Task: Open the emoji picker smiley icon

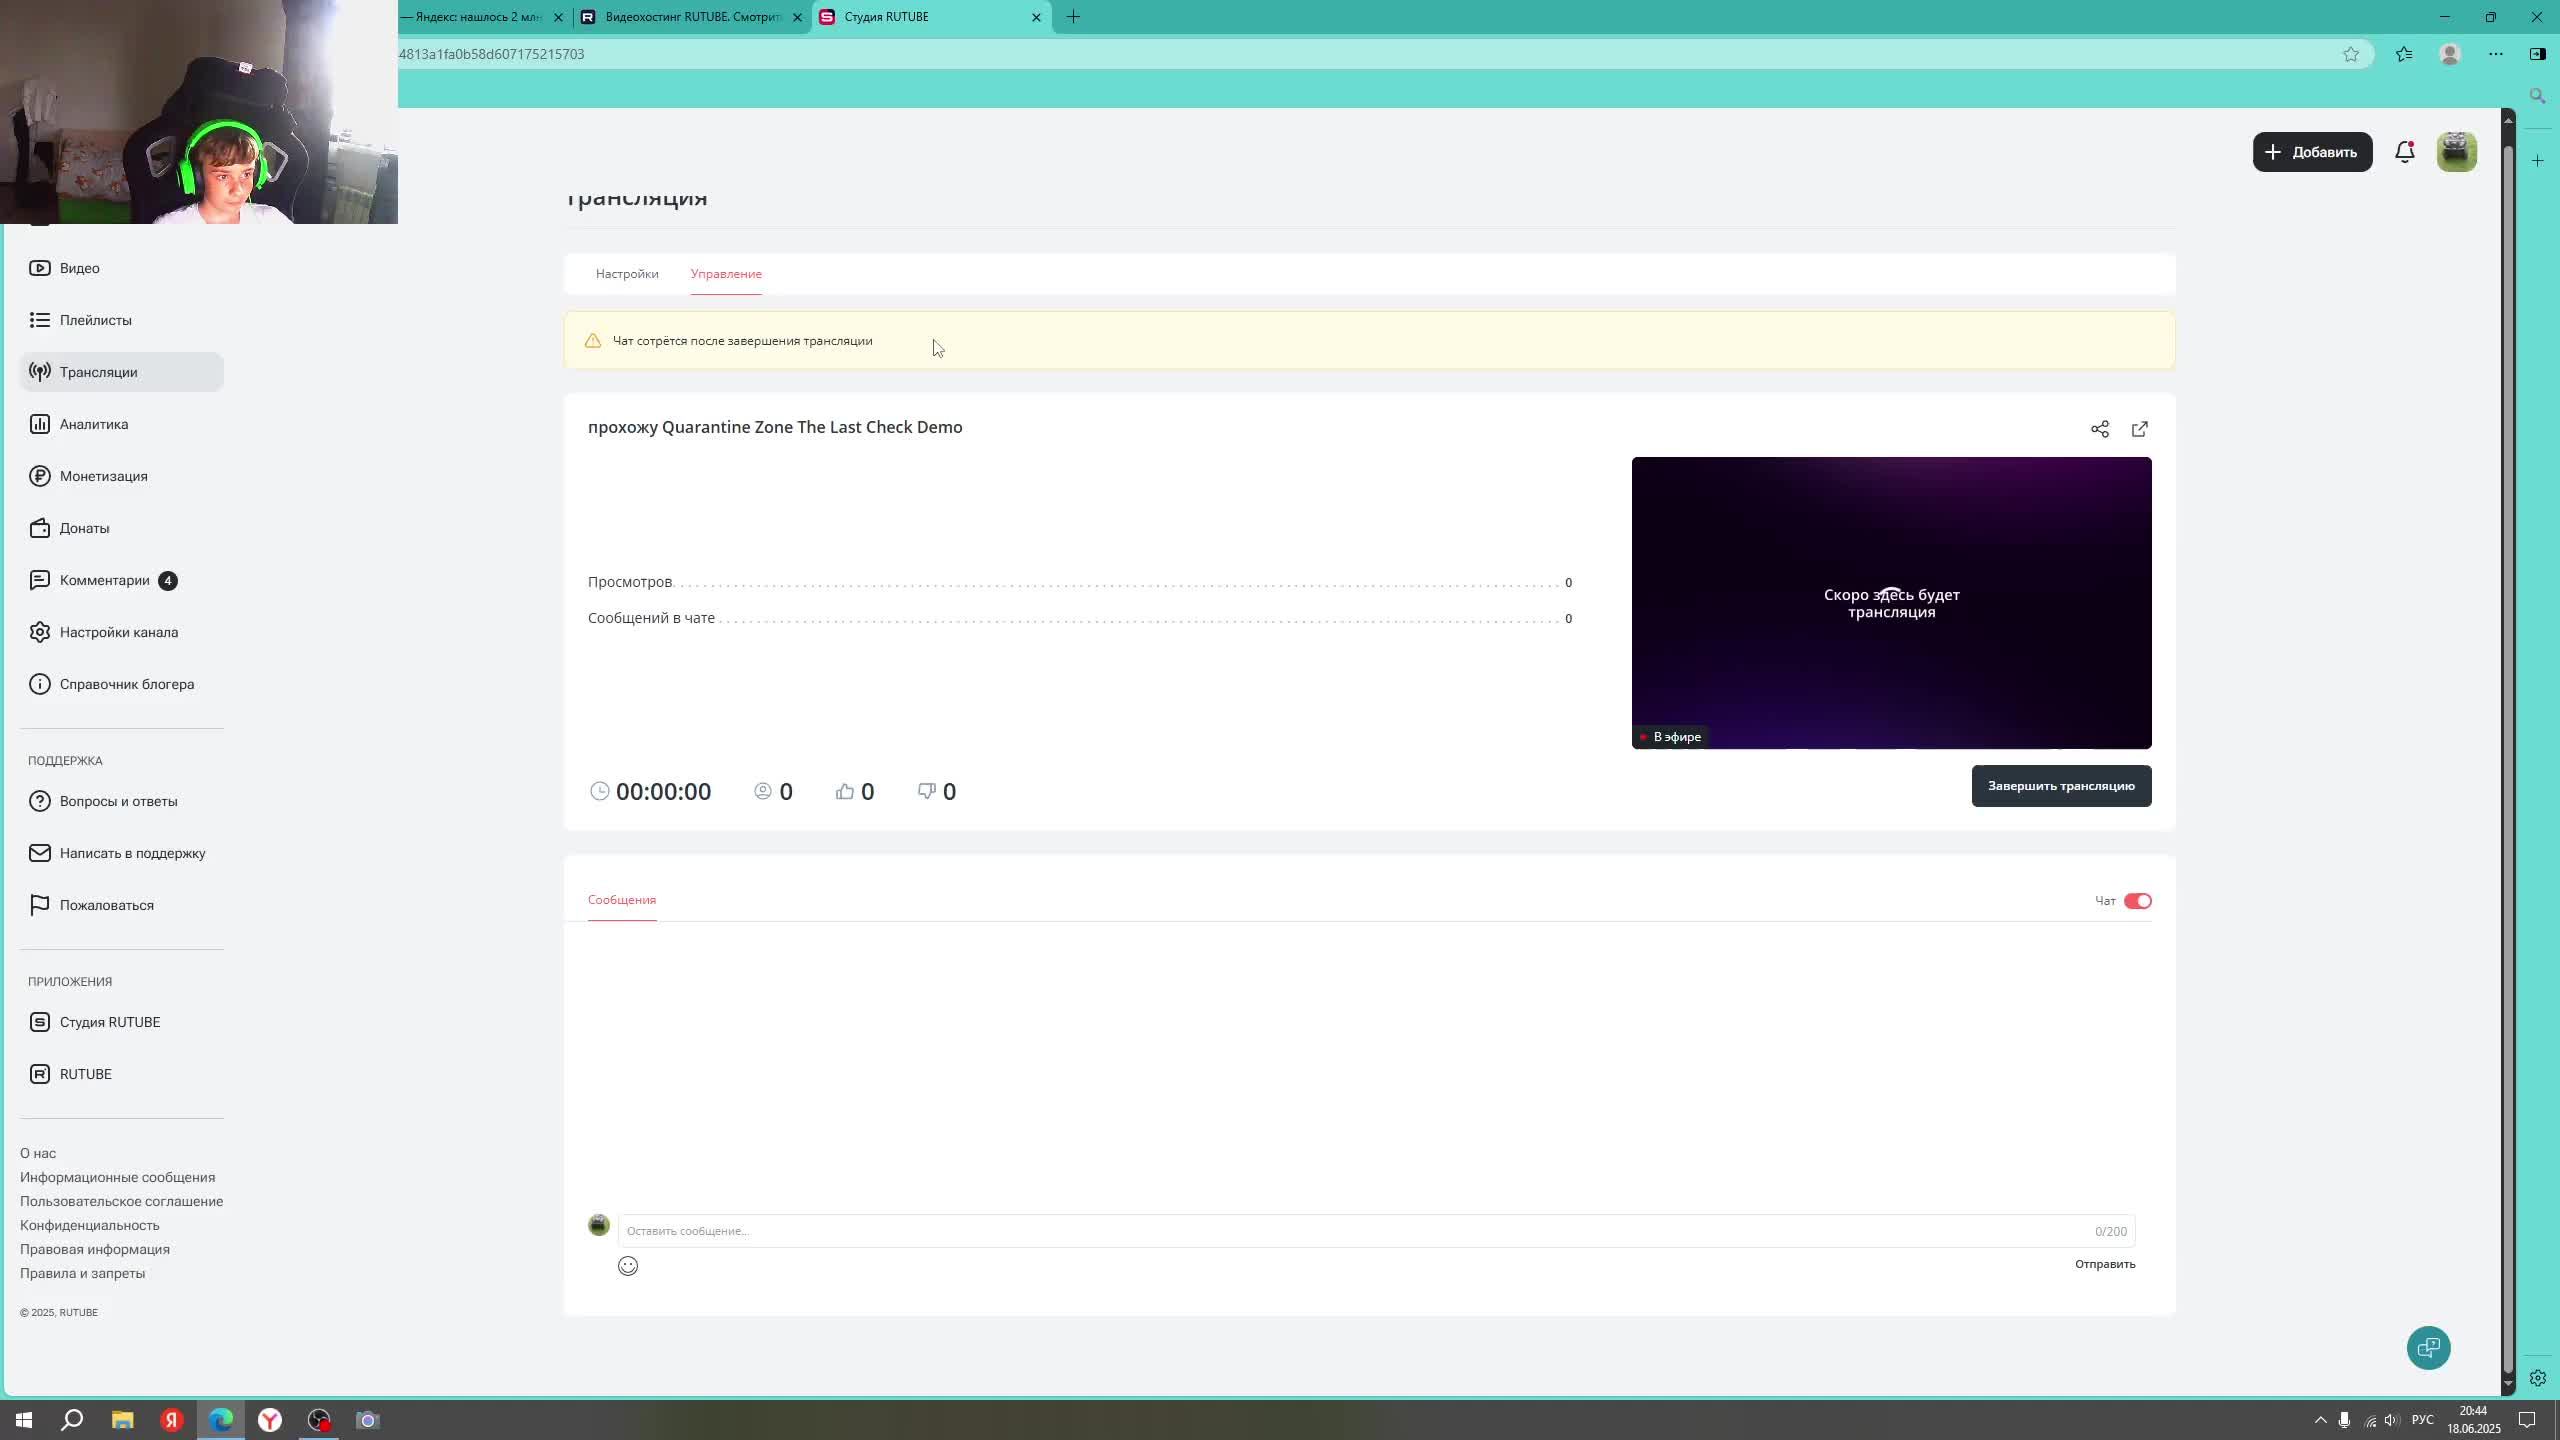Action: coord(628,1266)
